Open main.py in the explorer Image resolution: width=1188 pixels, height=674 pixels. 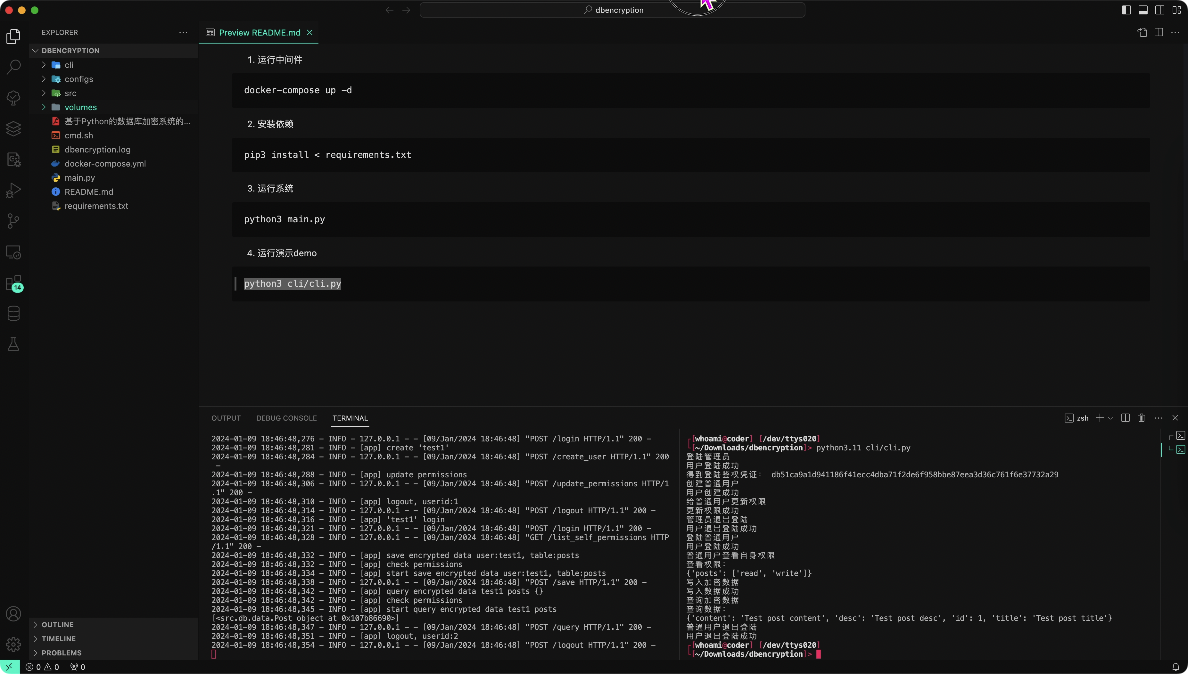(79, 178)
